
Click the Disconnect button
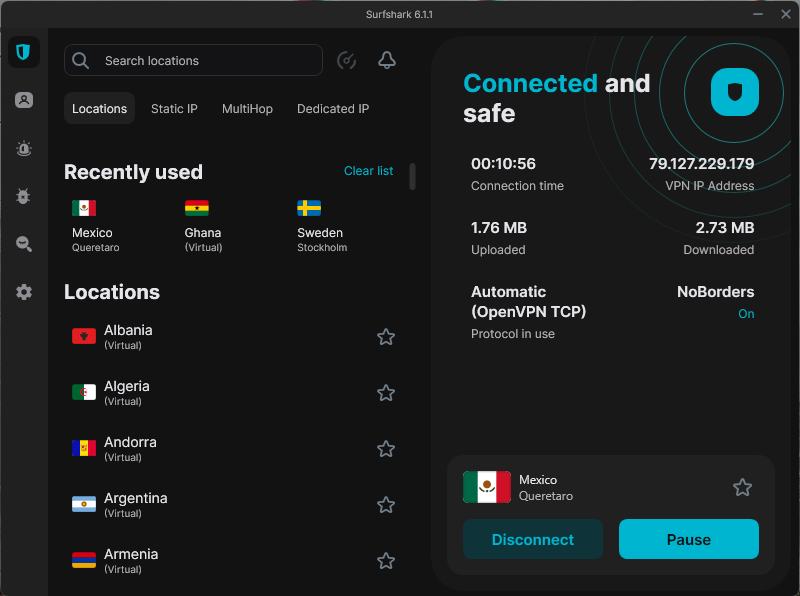(x=533, y=539)
